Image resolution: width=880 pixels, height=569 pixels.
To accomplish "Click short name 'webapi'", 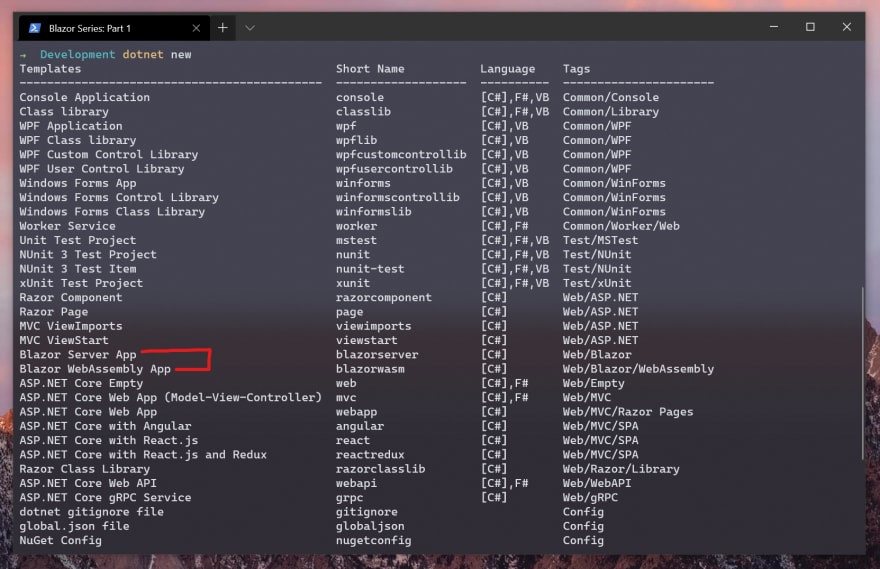I will tap(356, 483).
